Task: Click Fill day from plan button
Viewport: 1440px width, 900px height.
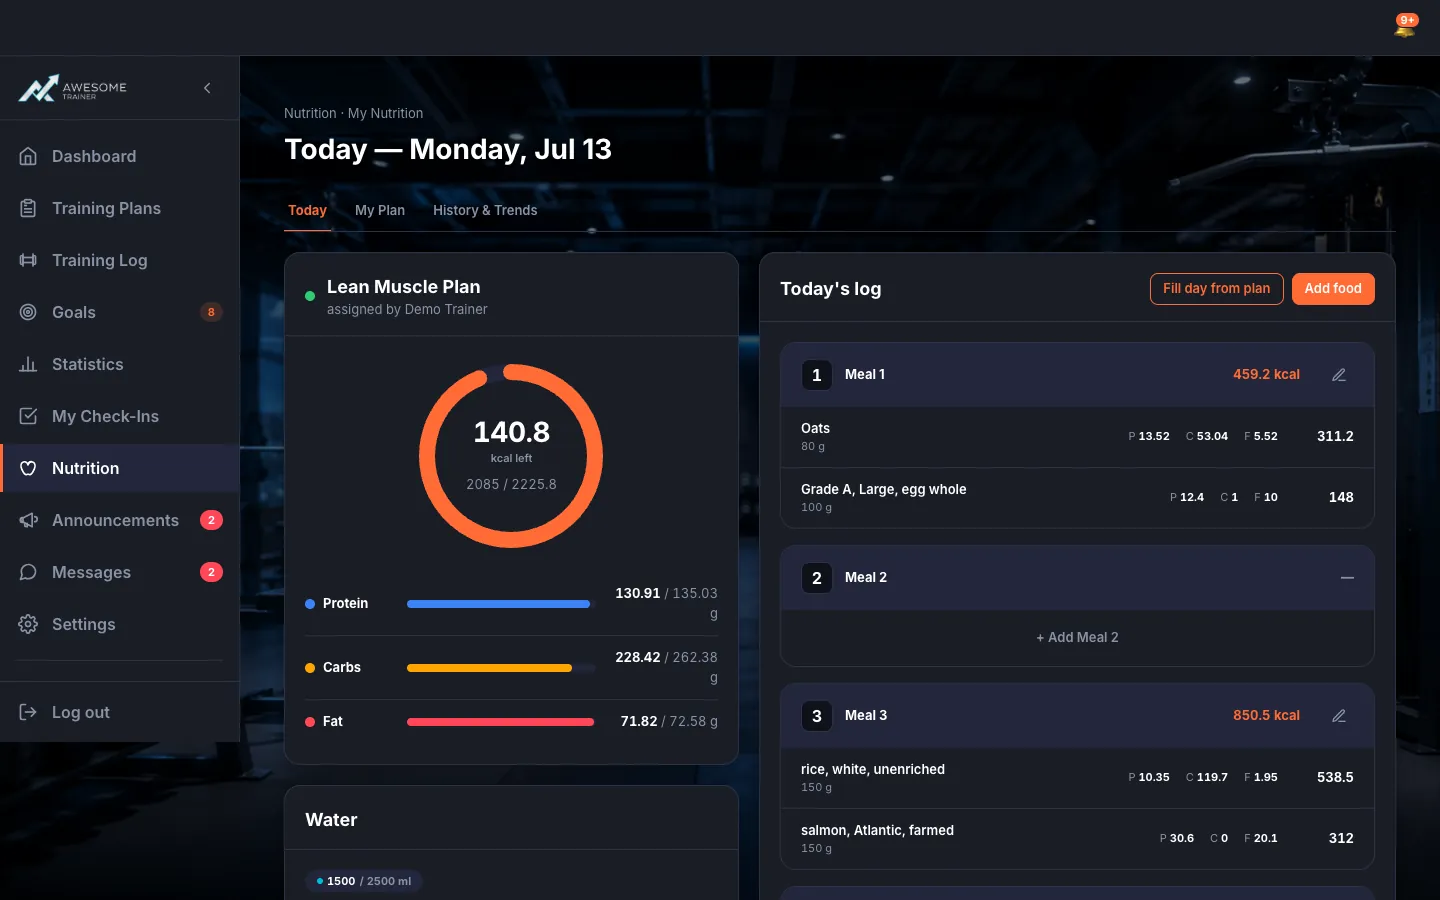Action: point(1216,289)
